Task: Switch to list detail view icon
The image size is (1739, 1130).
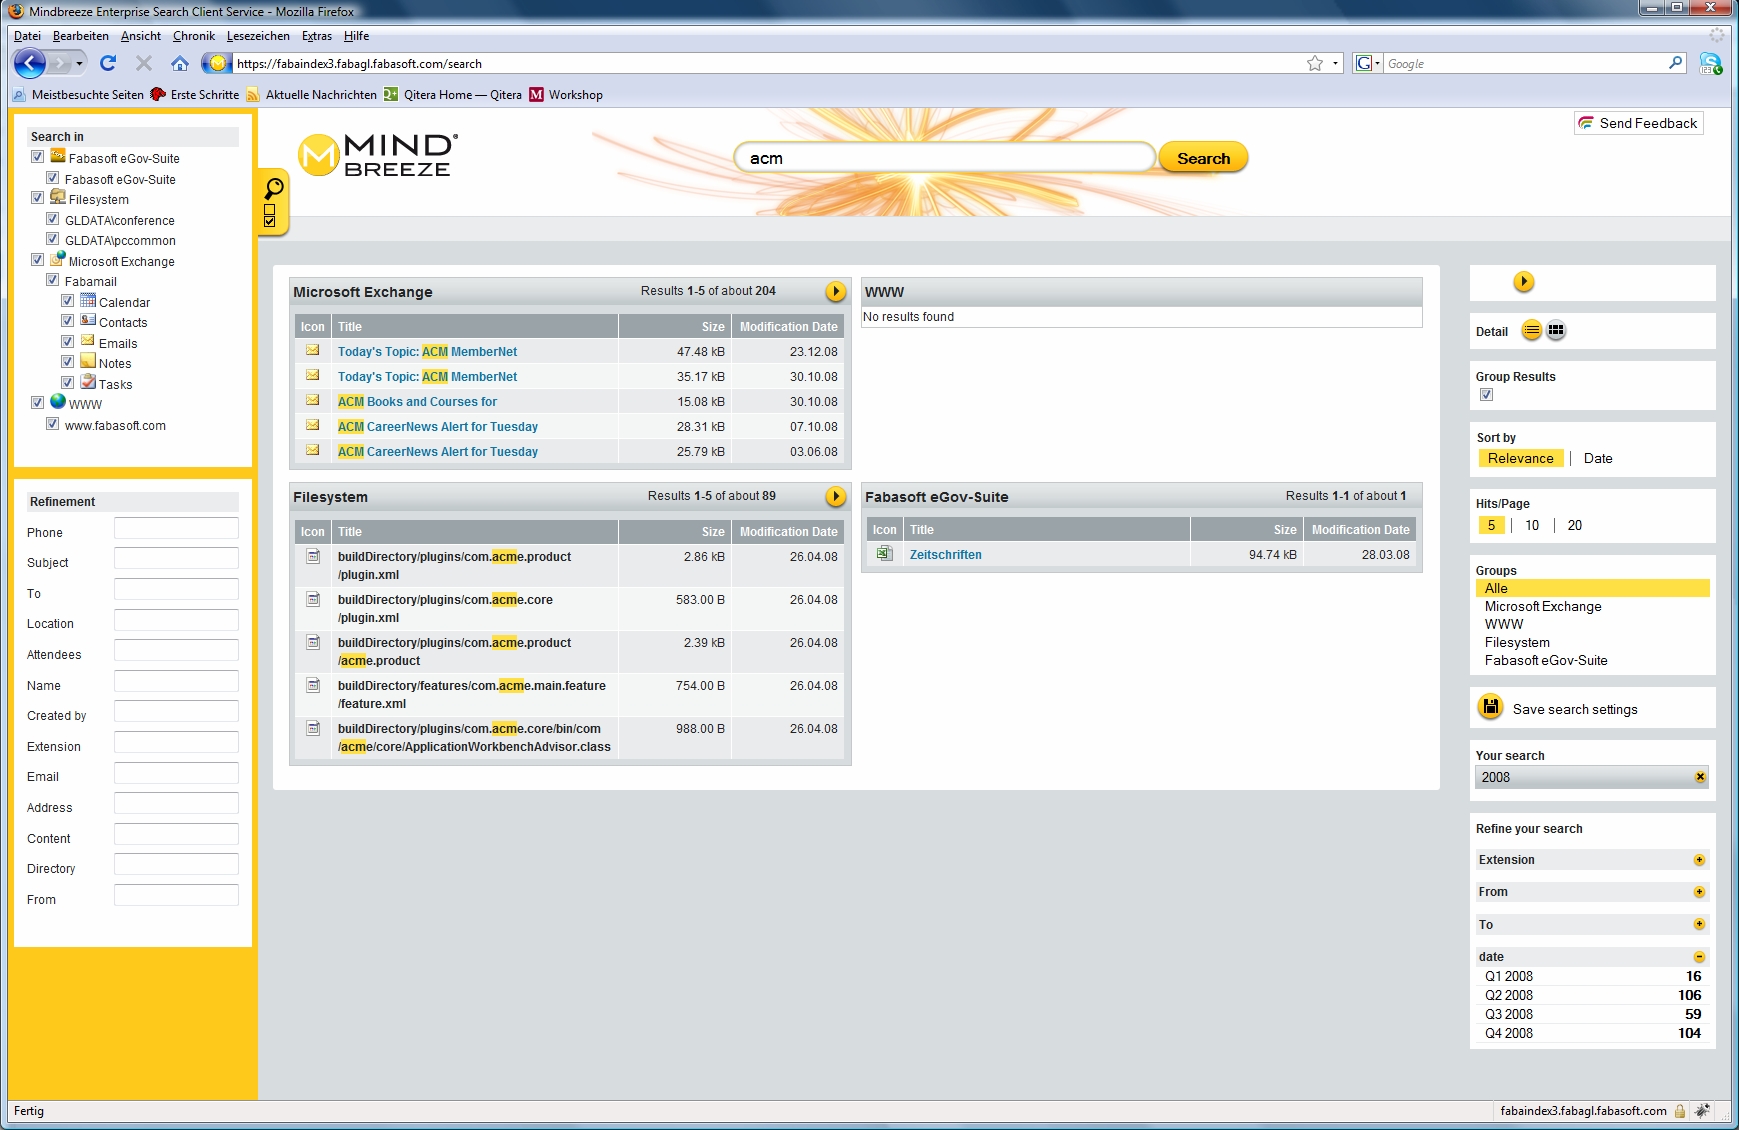Action: 1532,330
